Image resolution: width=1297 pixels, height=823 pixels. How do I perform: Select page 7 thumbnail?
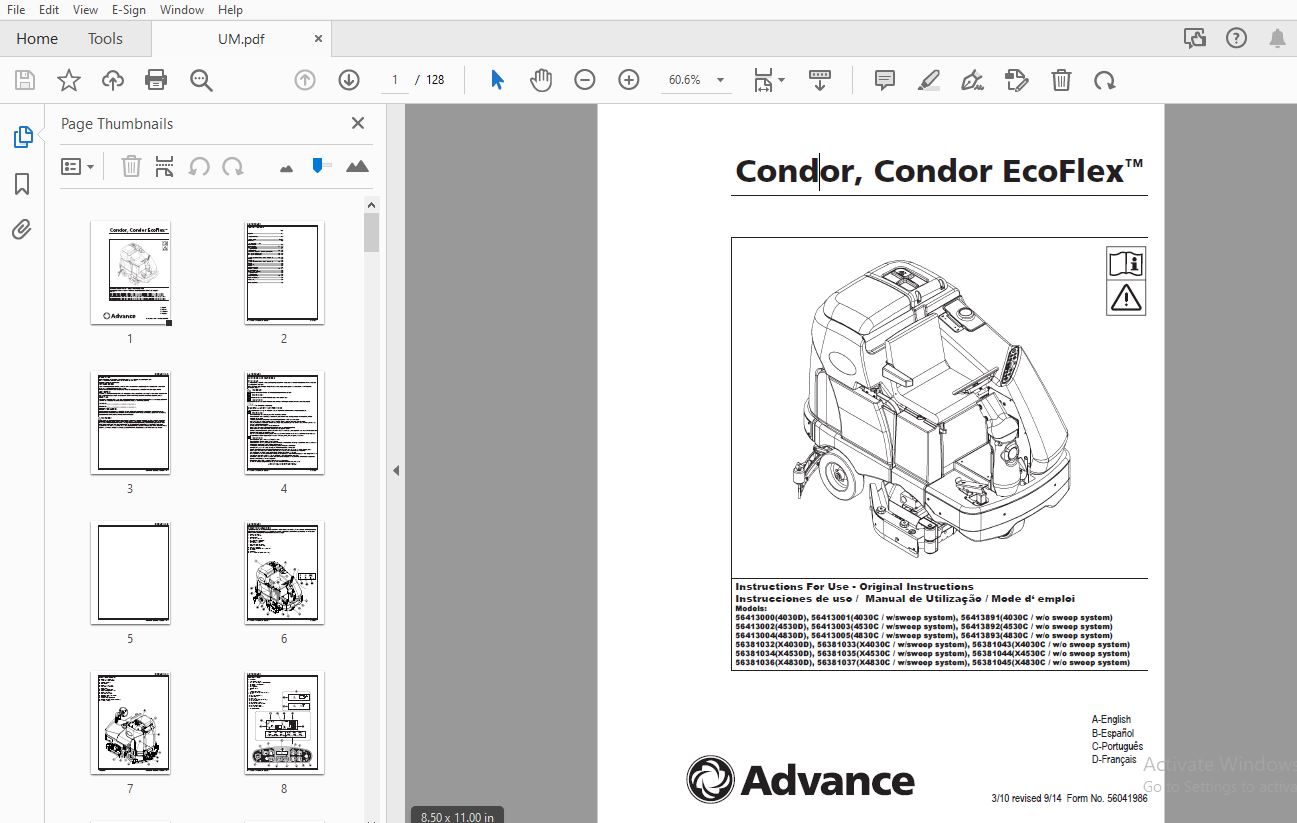pos(130,723)
